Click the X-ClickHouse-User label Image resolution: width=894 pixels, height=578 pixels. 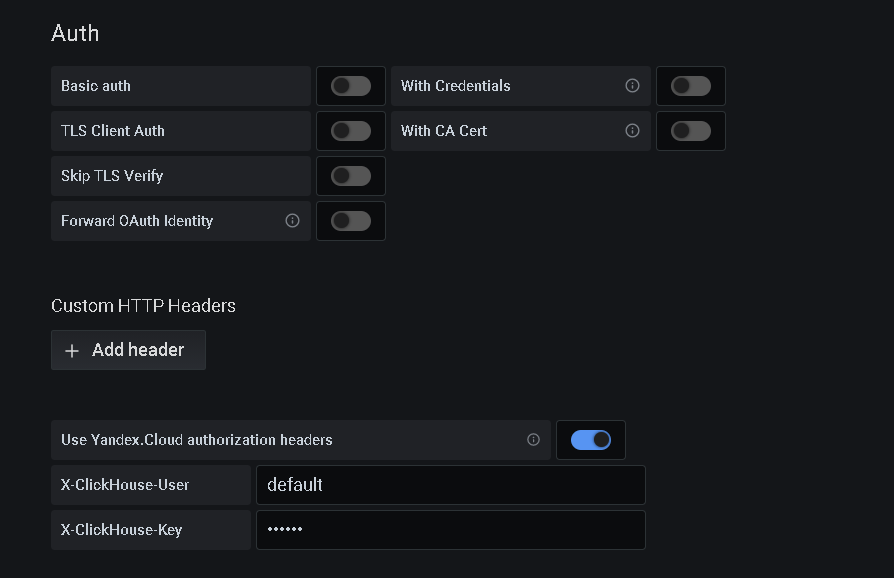point(125,485)
